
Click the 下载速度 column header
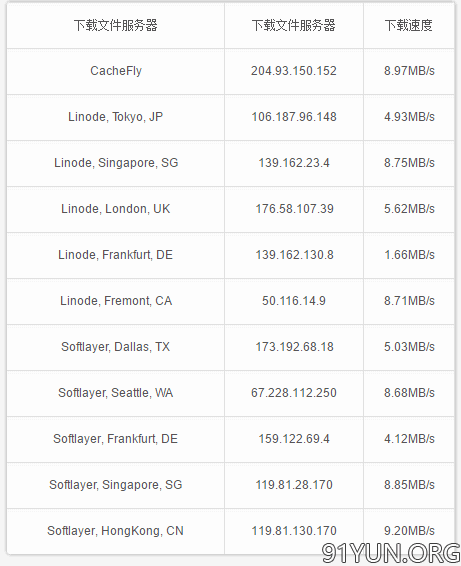(409, 26)
